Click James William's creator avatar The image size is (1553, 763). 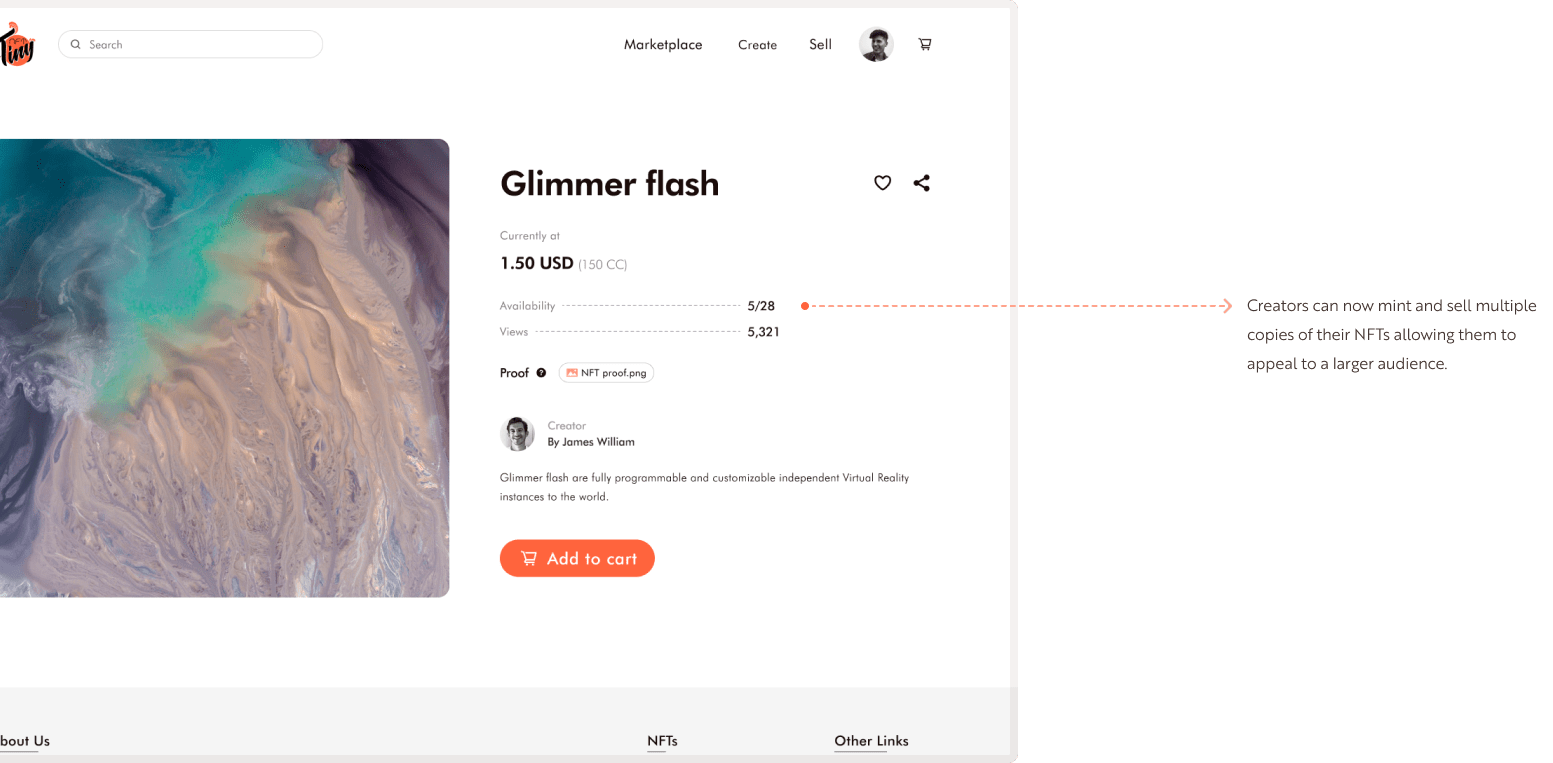[x=517, y=434]
